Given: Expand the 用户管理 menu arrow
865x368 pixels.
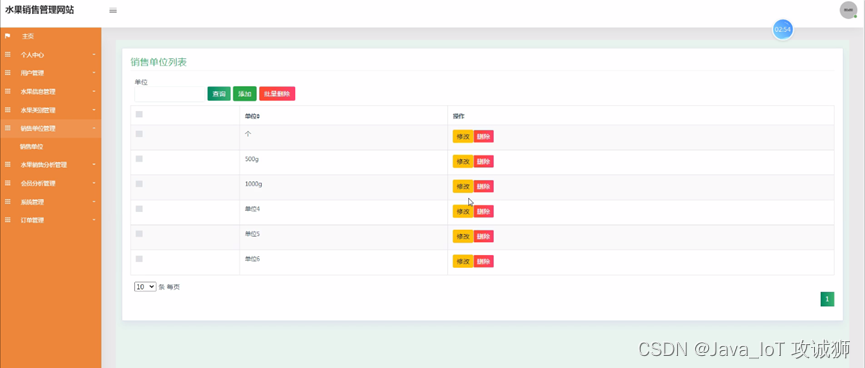Looking at the screenshot, I should click(x=94, y=73).
